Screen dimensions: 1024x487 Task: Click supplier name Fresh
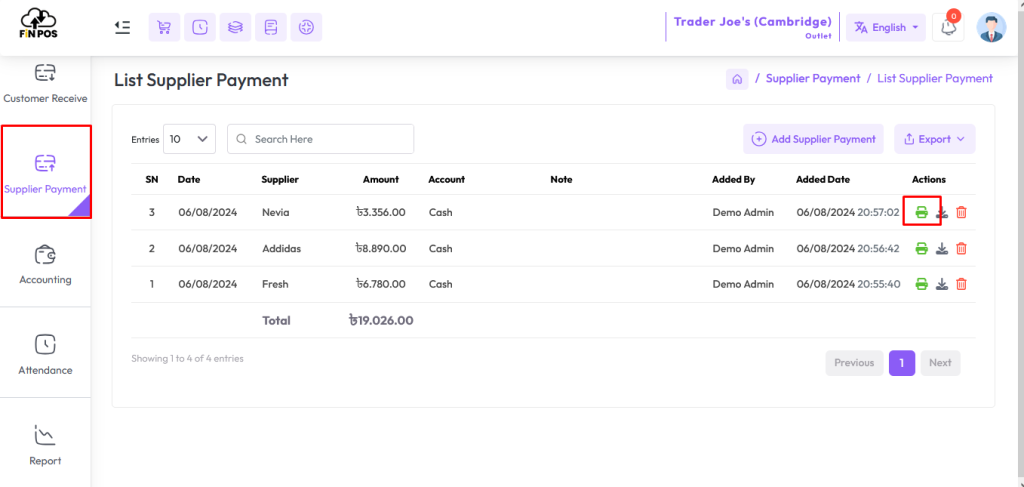[x=275, y=284]
